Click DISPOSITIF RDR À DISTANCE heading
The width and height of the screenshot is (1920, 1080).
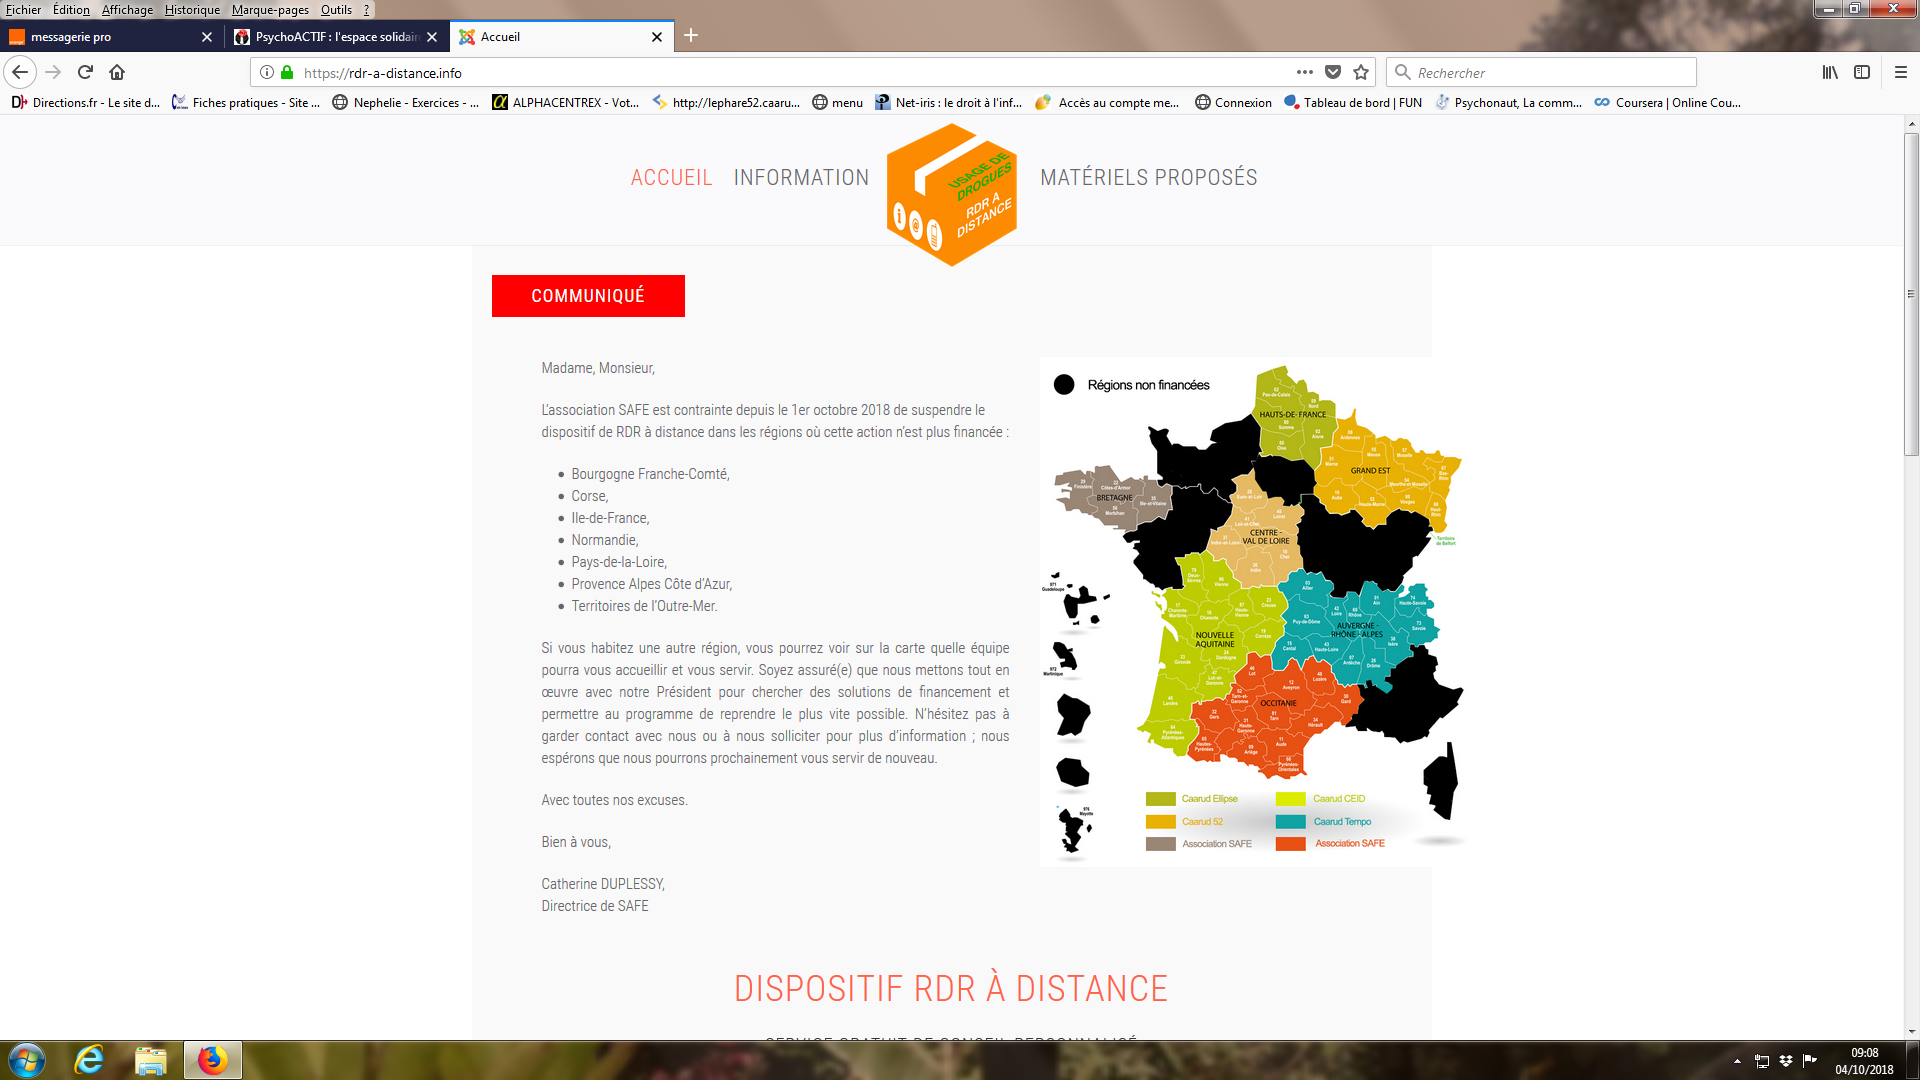point(951,988)
